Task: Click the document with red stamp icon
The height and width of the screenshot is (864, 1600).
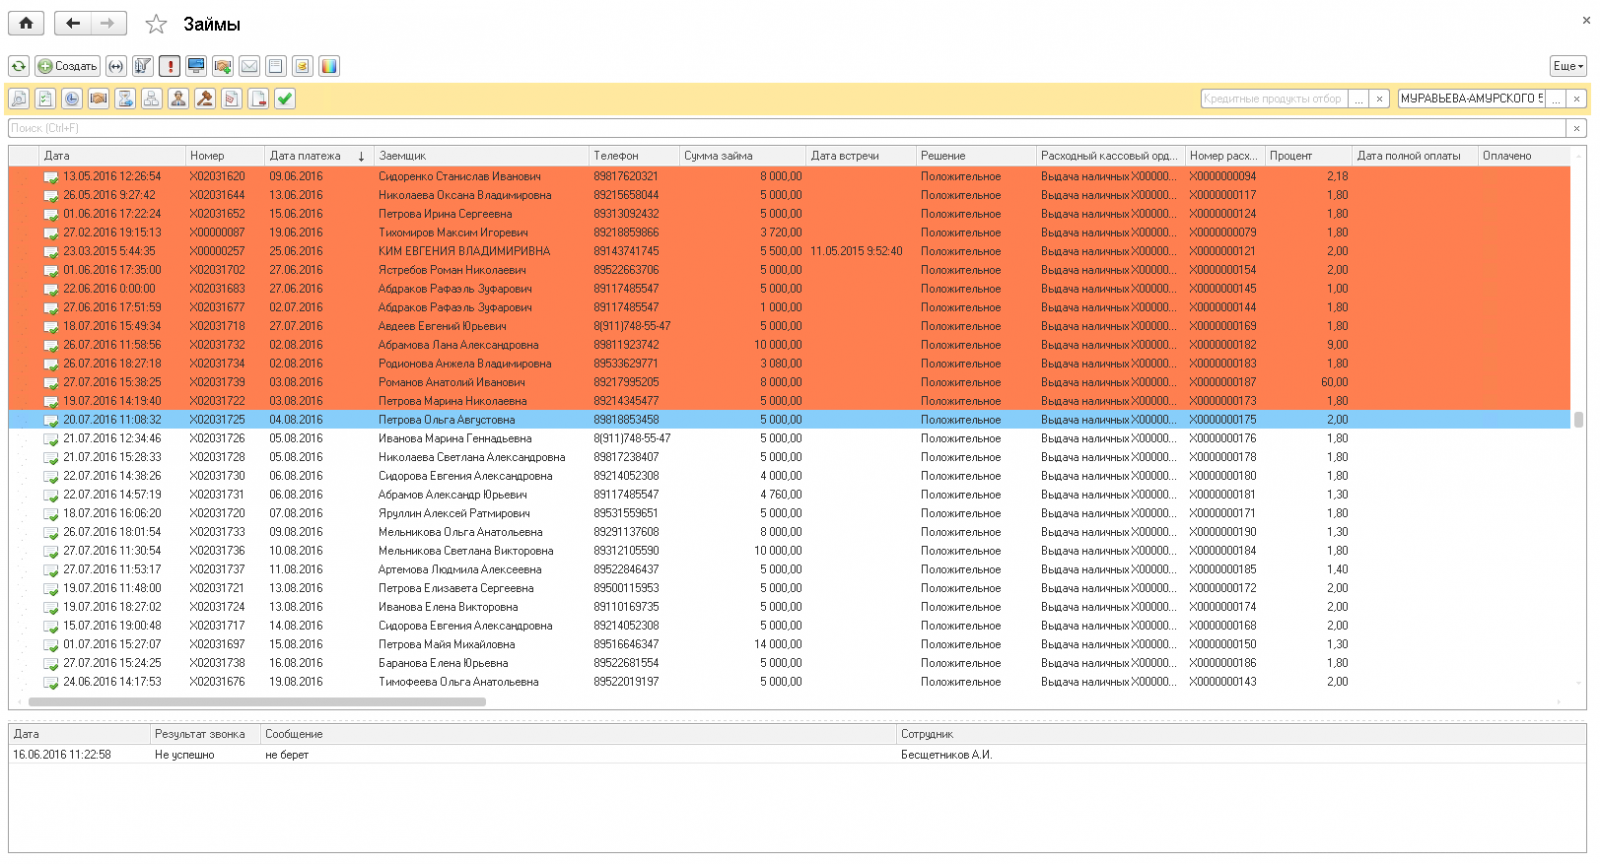Action: coord(232,98)
